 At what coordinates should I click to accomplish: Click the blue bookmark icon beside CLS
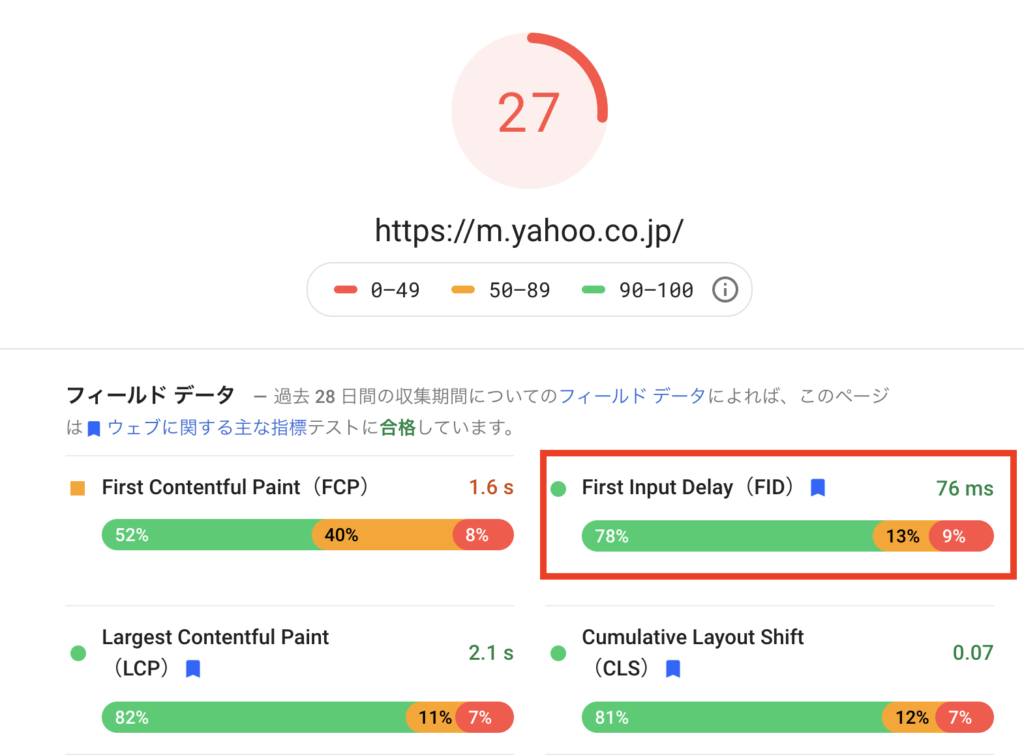[x=673, y=668]
